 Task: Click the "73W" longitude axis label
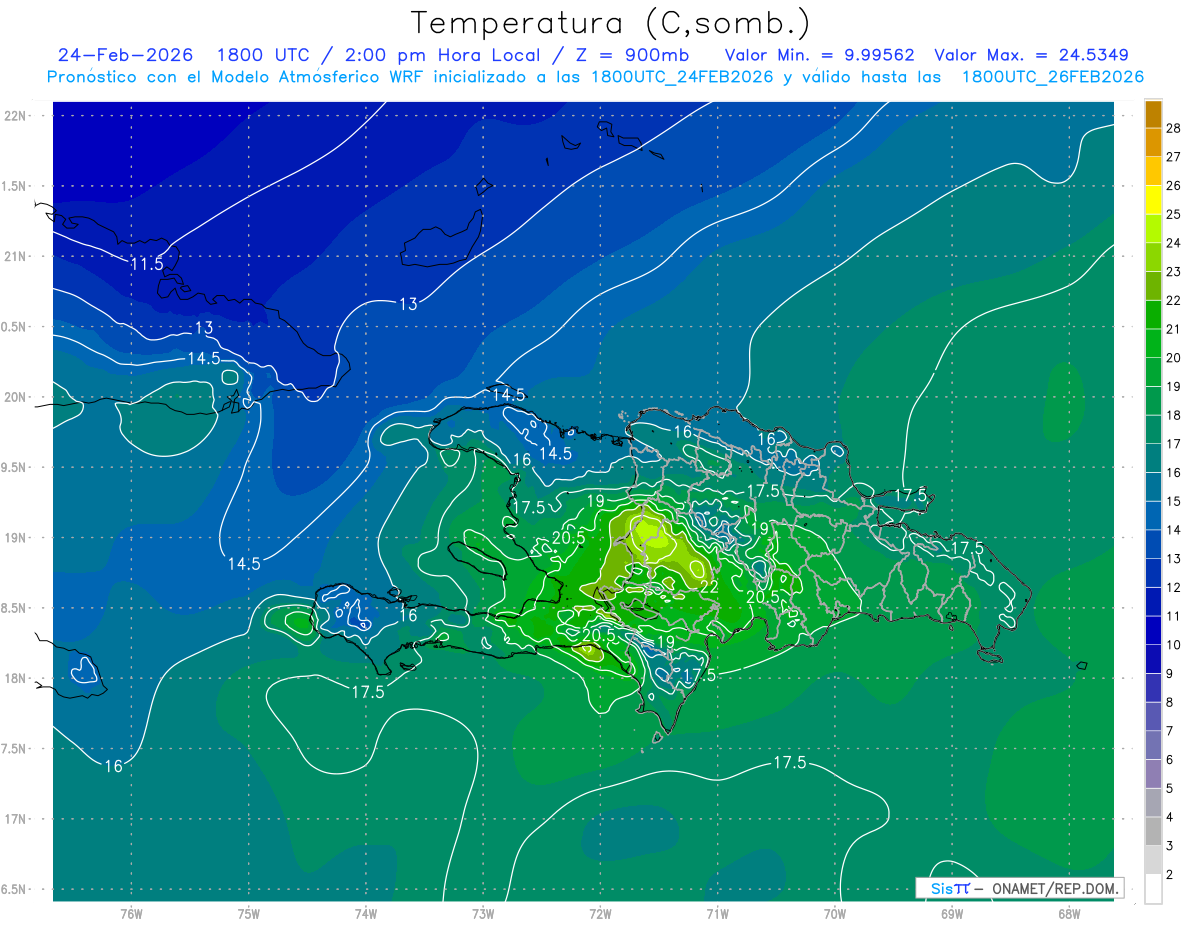click(x=483, y=913)
